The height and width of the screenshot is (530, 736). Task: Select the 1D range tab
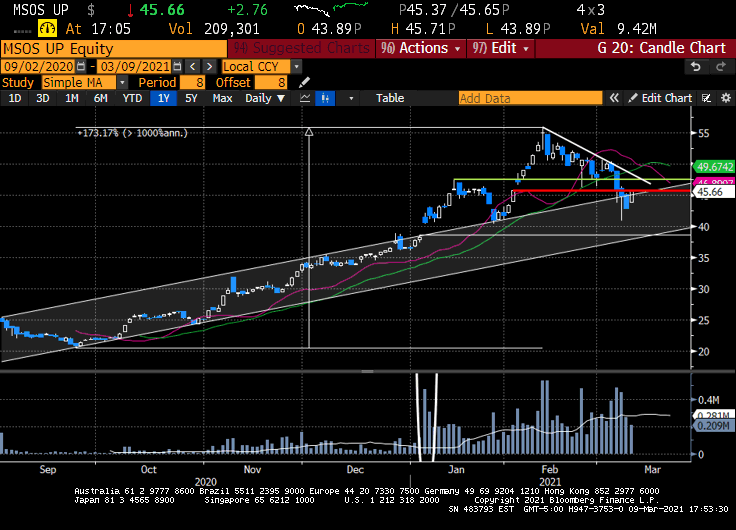pyautogui.click(x=15, y=98)
